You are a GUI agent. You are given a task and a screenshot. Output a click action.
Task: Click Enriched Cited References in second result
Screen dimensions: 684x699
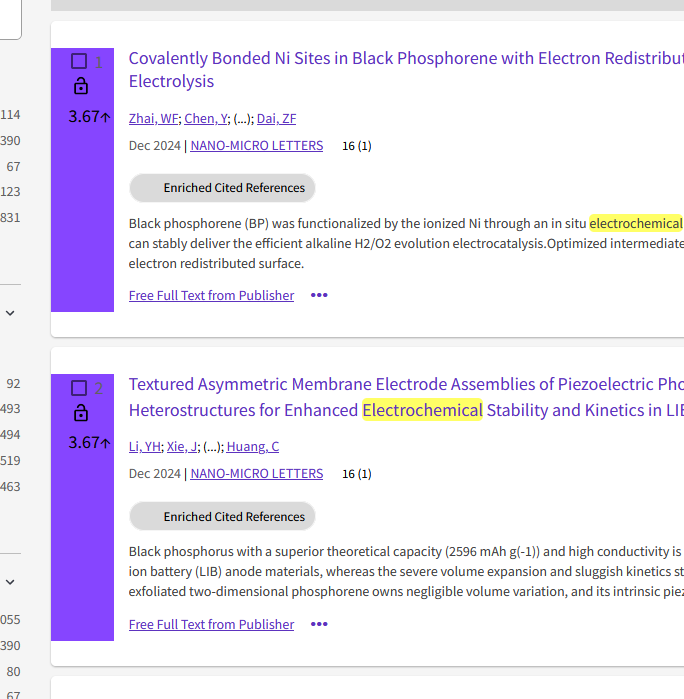click(223, 516)
